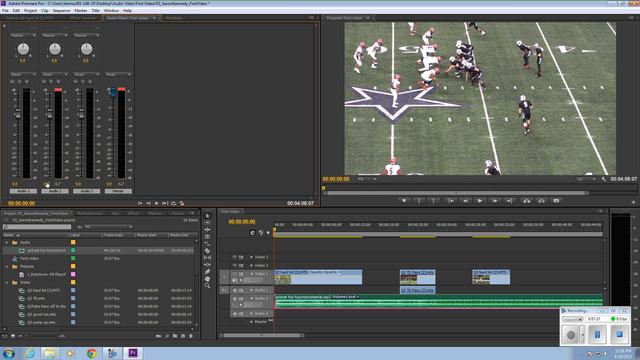
Task: Toggle visibility eye for Video 3 track
Action: coord(235,257)
